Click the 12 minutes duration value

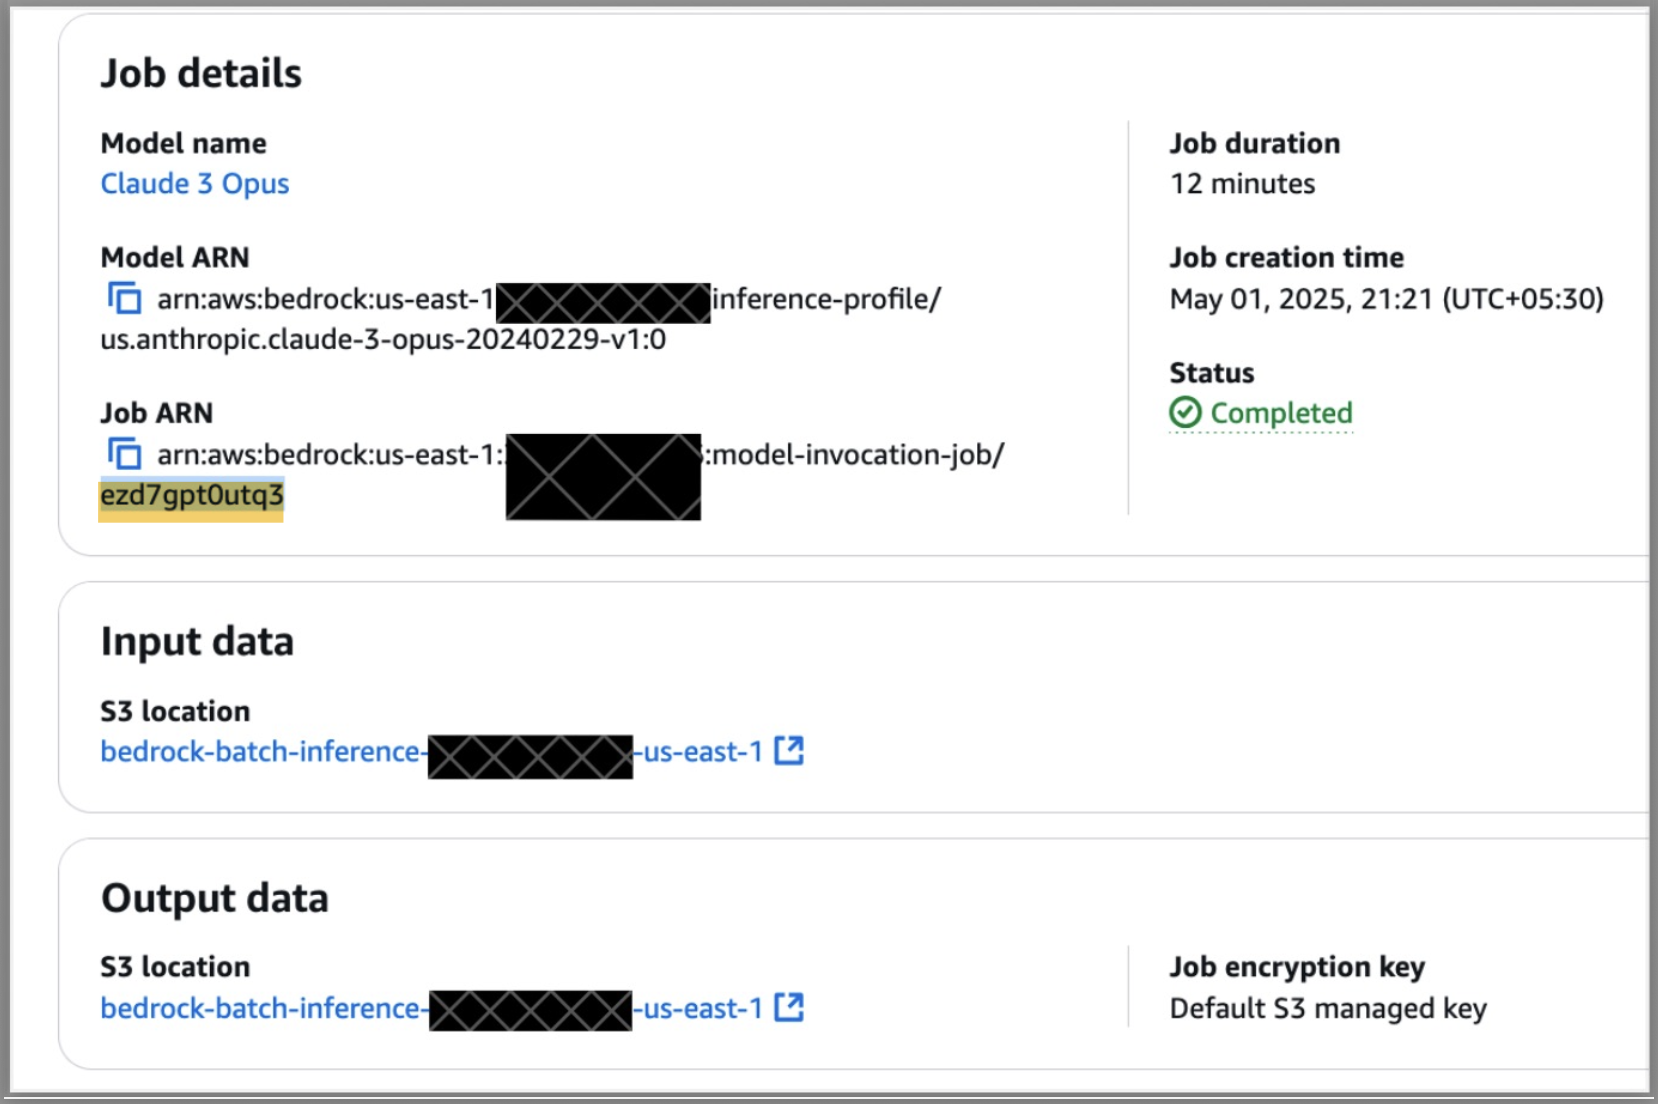(1242, 184)
